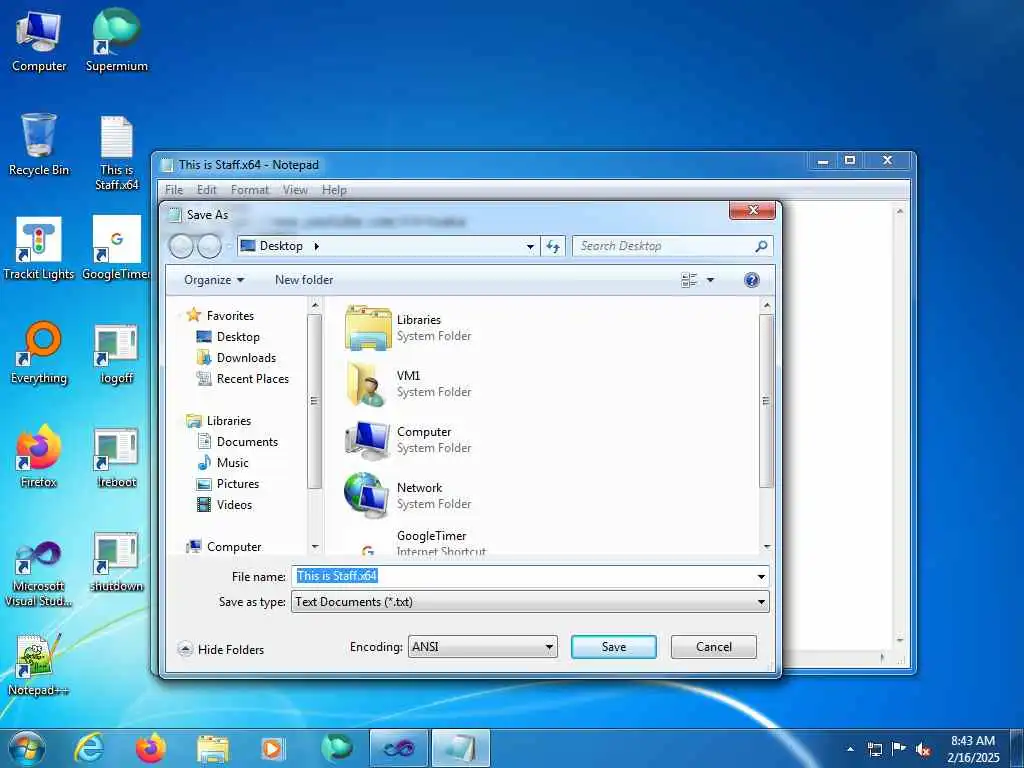Click the network tray icon
The image size is (1024, 768).
pyautogui.click(x=874, y=749)
